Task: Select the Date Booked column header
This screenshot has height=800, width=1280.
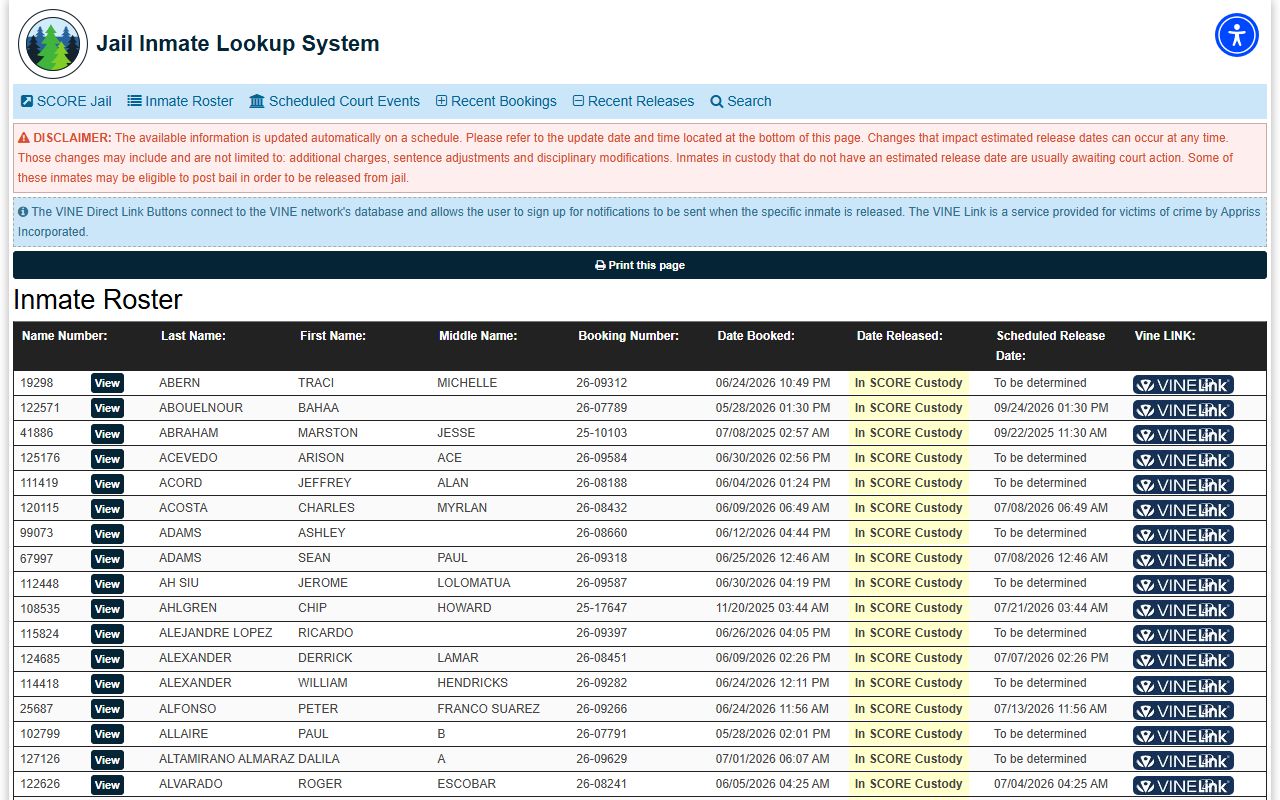Action: click(x=756, y=336)
